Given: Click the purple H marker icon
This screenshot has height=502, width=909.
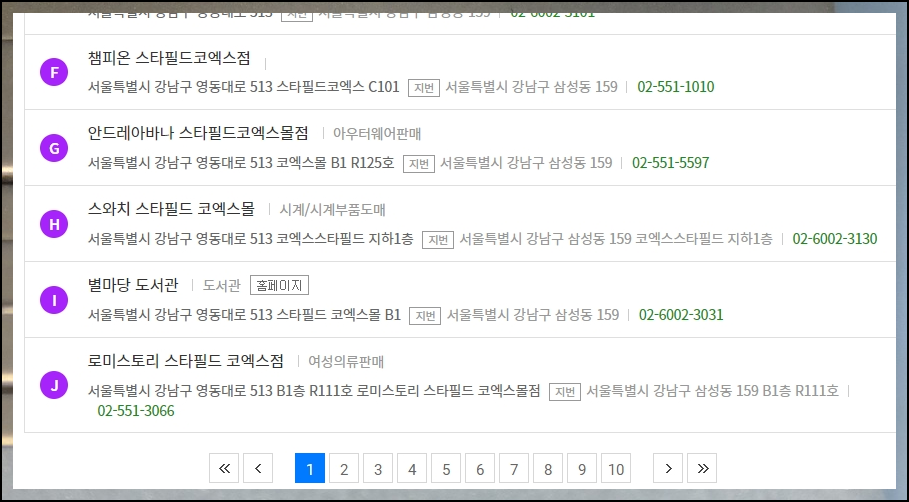Looking at the screenshot, I should point(54,224).
